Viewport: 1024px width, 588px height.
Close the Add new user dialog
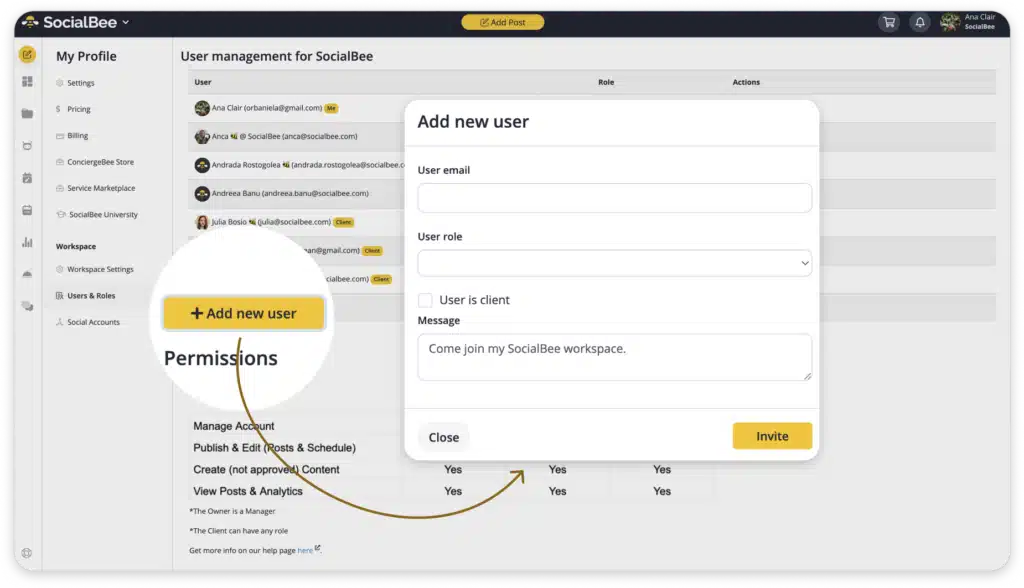[x=443, y=437]
